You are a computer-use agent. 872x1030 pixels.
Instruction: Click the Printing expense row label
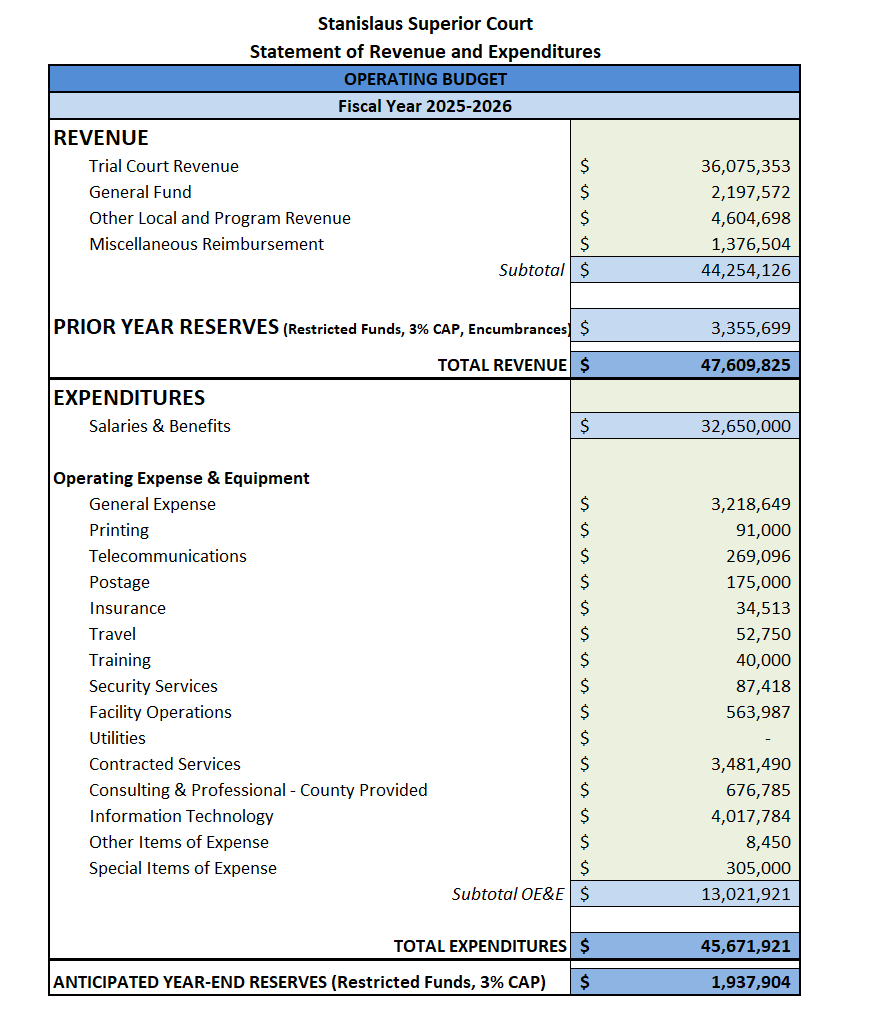tap(119, 530)
